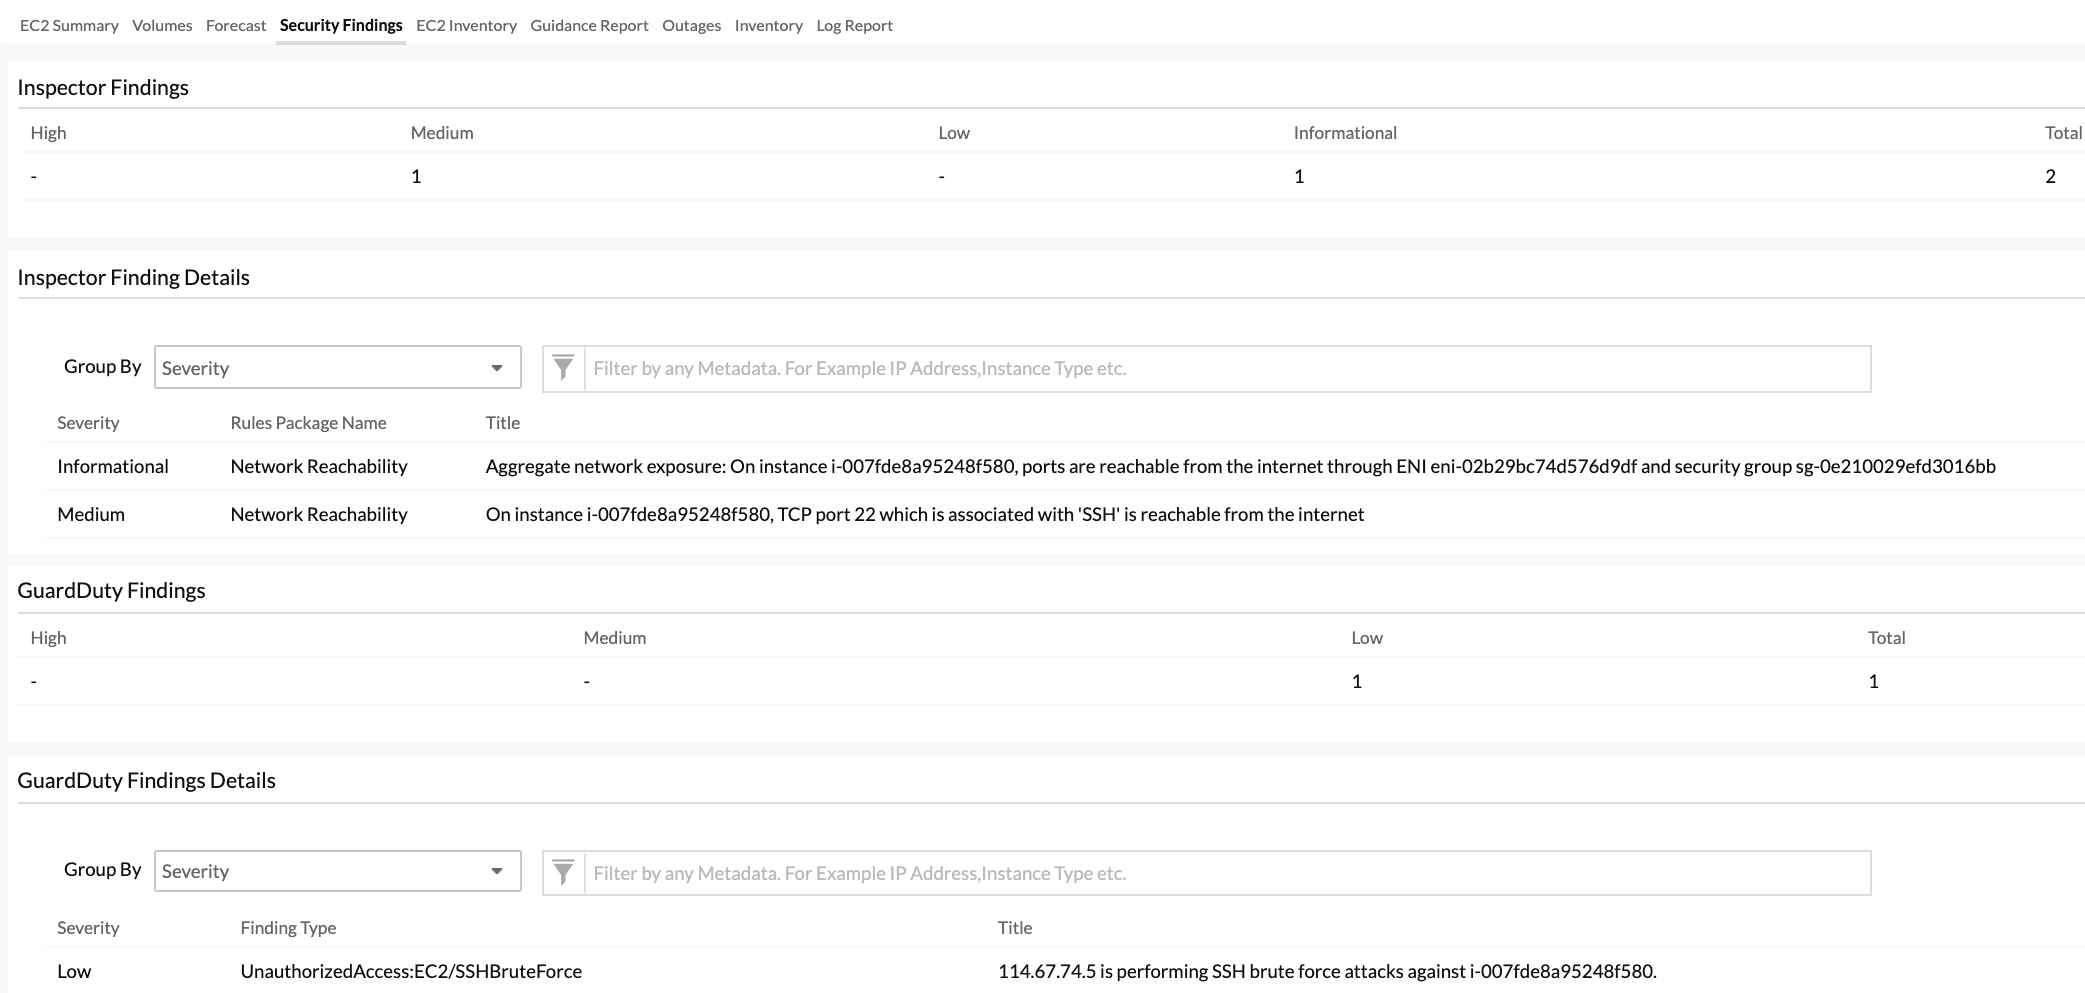Open the Outages tab

coord(690,25)
